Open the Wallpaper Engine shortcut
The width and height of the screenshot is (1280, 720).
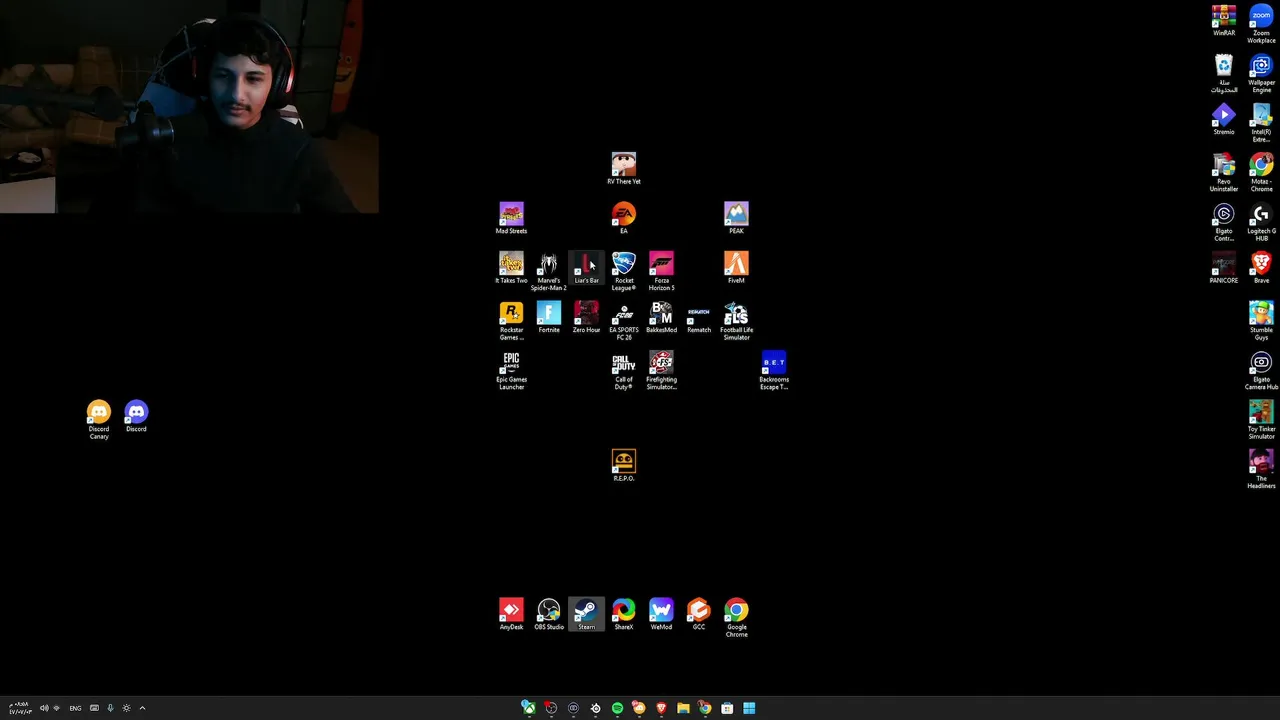coord(1261,74)
